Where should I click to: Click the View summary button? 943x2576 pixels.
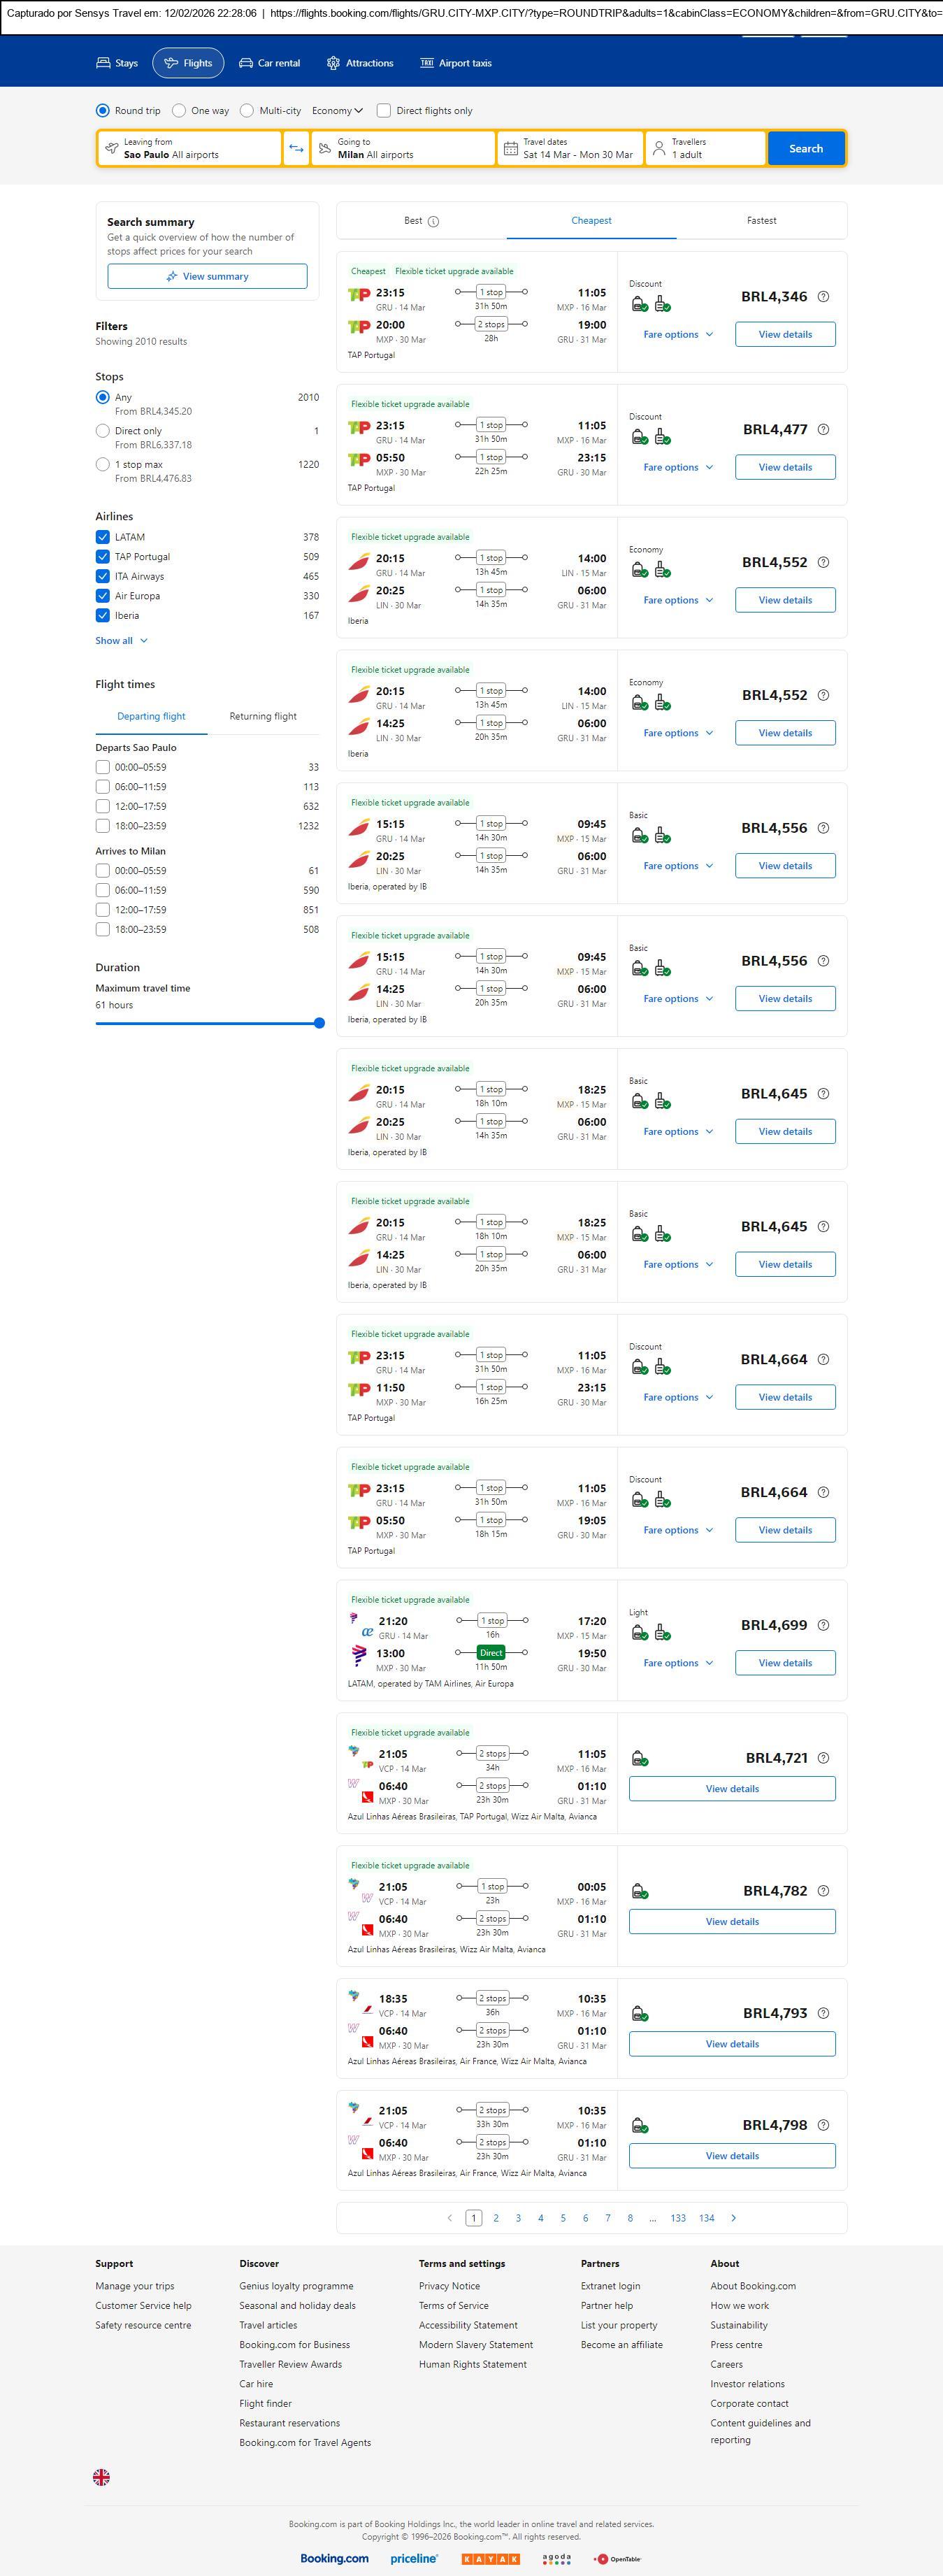coord(207,276)
